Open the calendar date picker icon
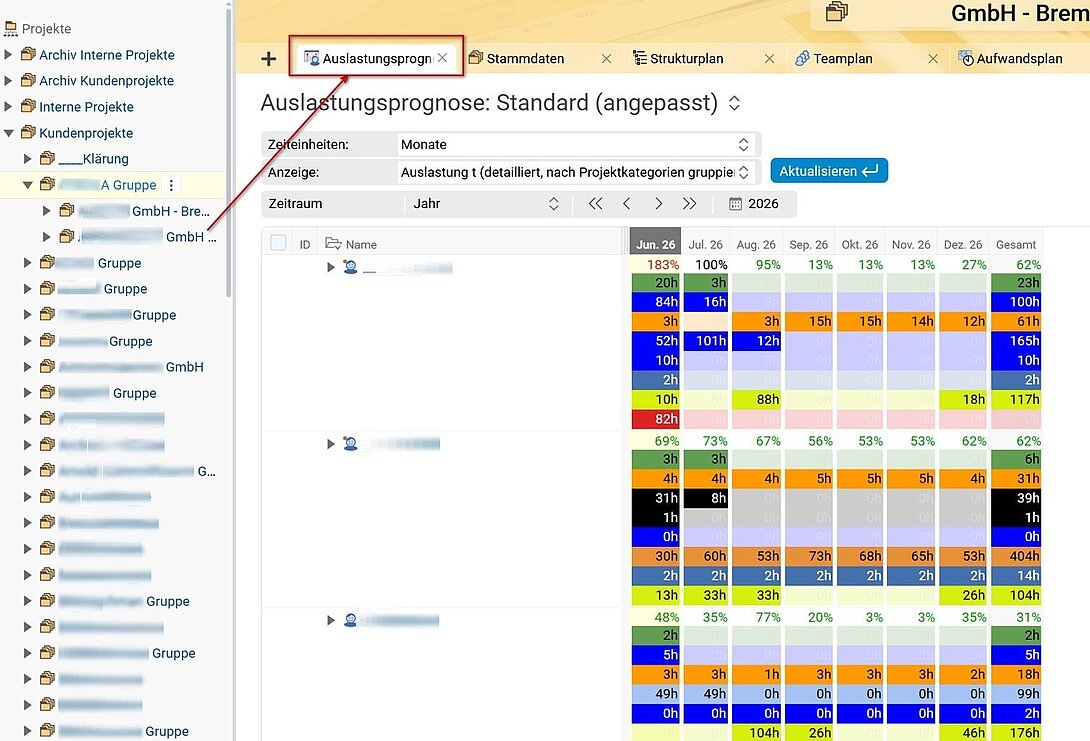Screen dimensions: 1090x741 [x=735, y=204]
